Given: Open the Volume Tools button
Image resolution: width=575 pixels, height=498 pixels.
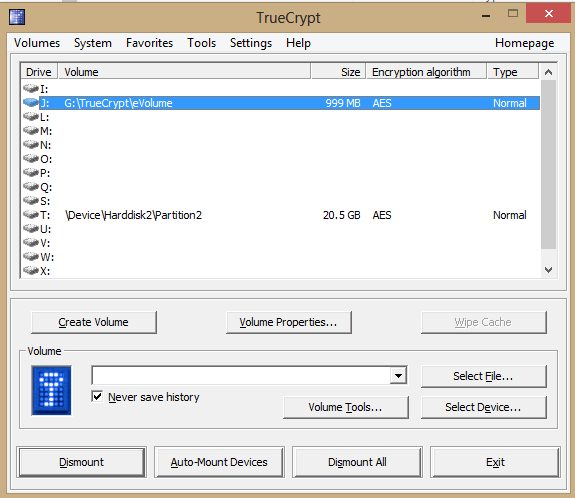Looking at the screenshot, I should point(346,407).
